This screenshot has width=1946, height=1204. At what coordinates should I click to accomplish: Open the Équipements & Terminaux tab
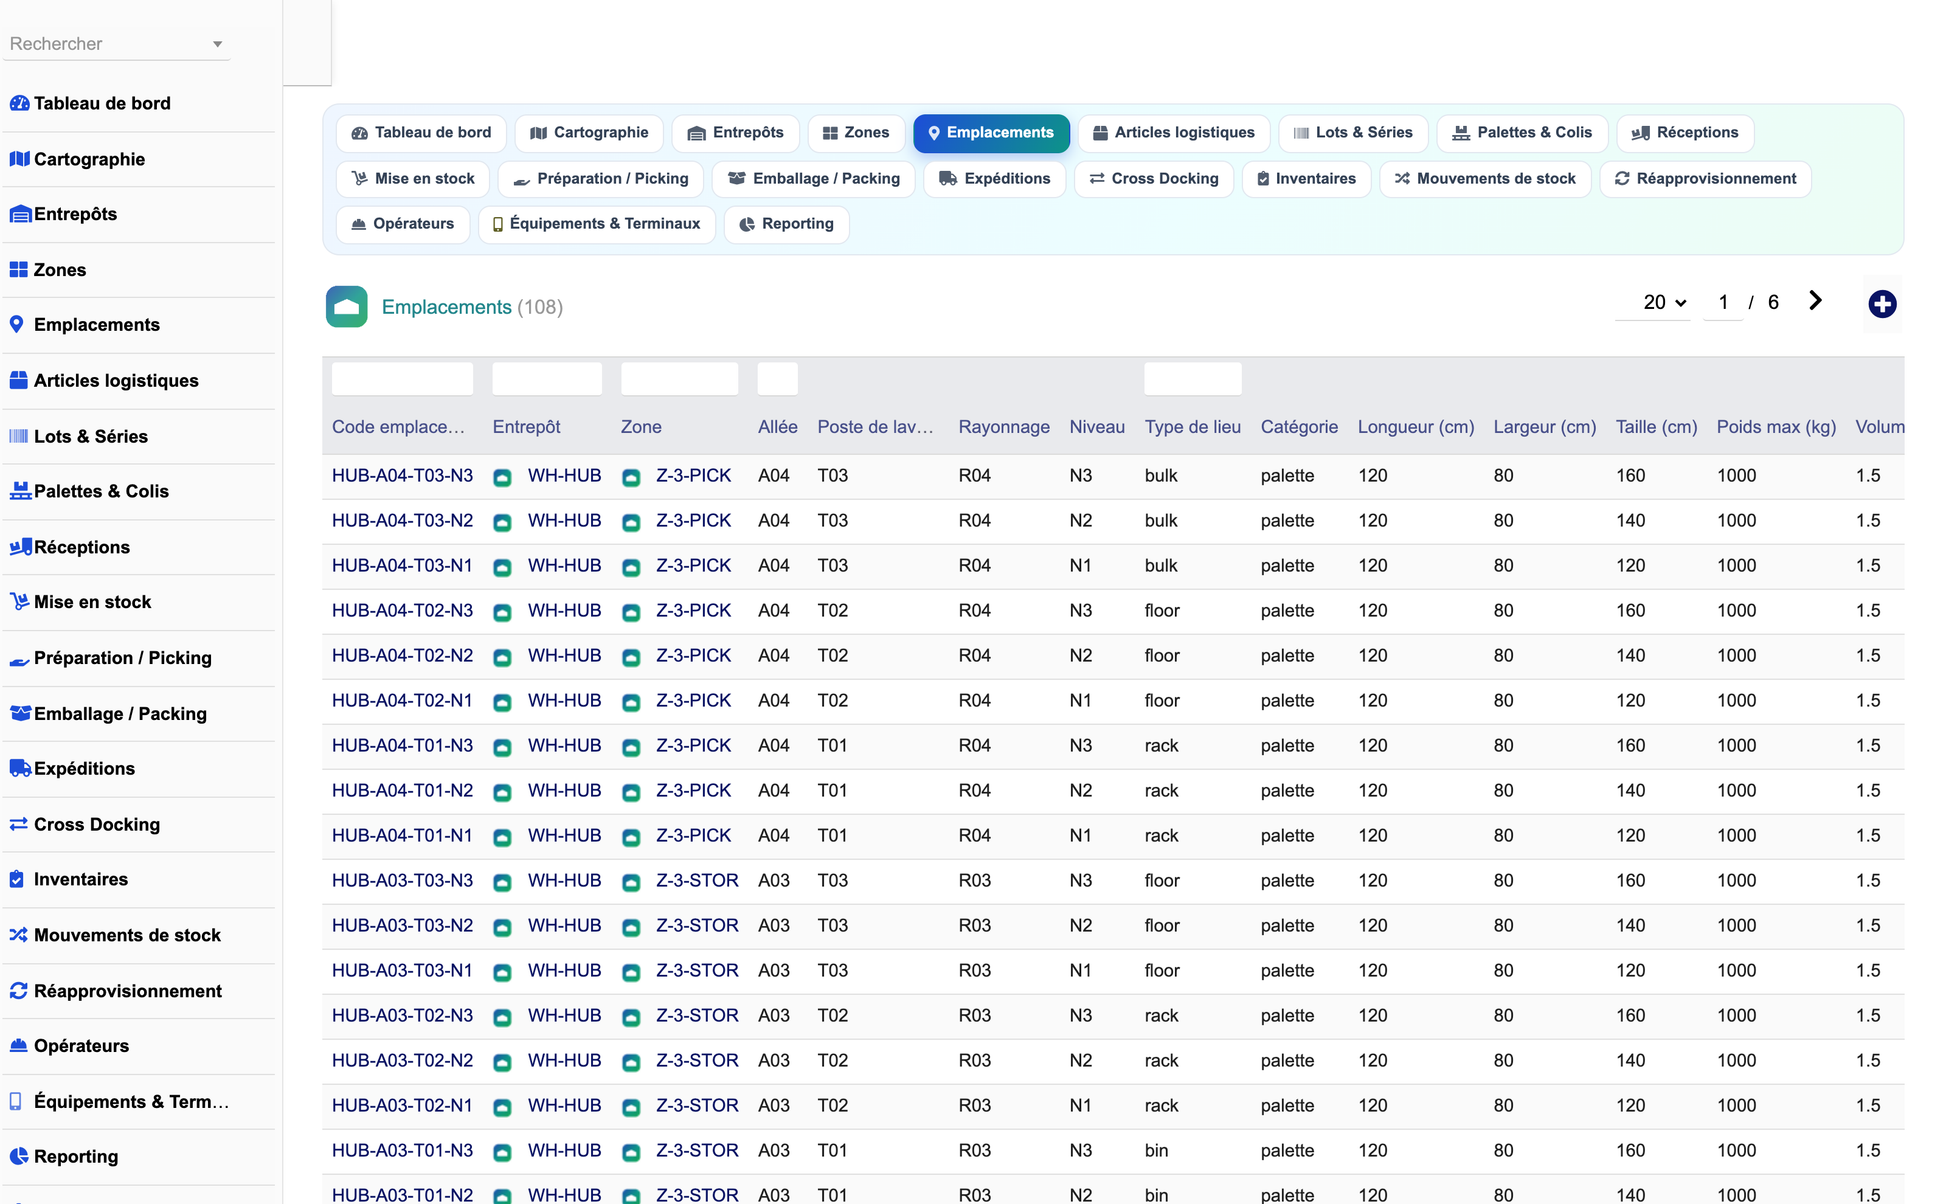596,224
